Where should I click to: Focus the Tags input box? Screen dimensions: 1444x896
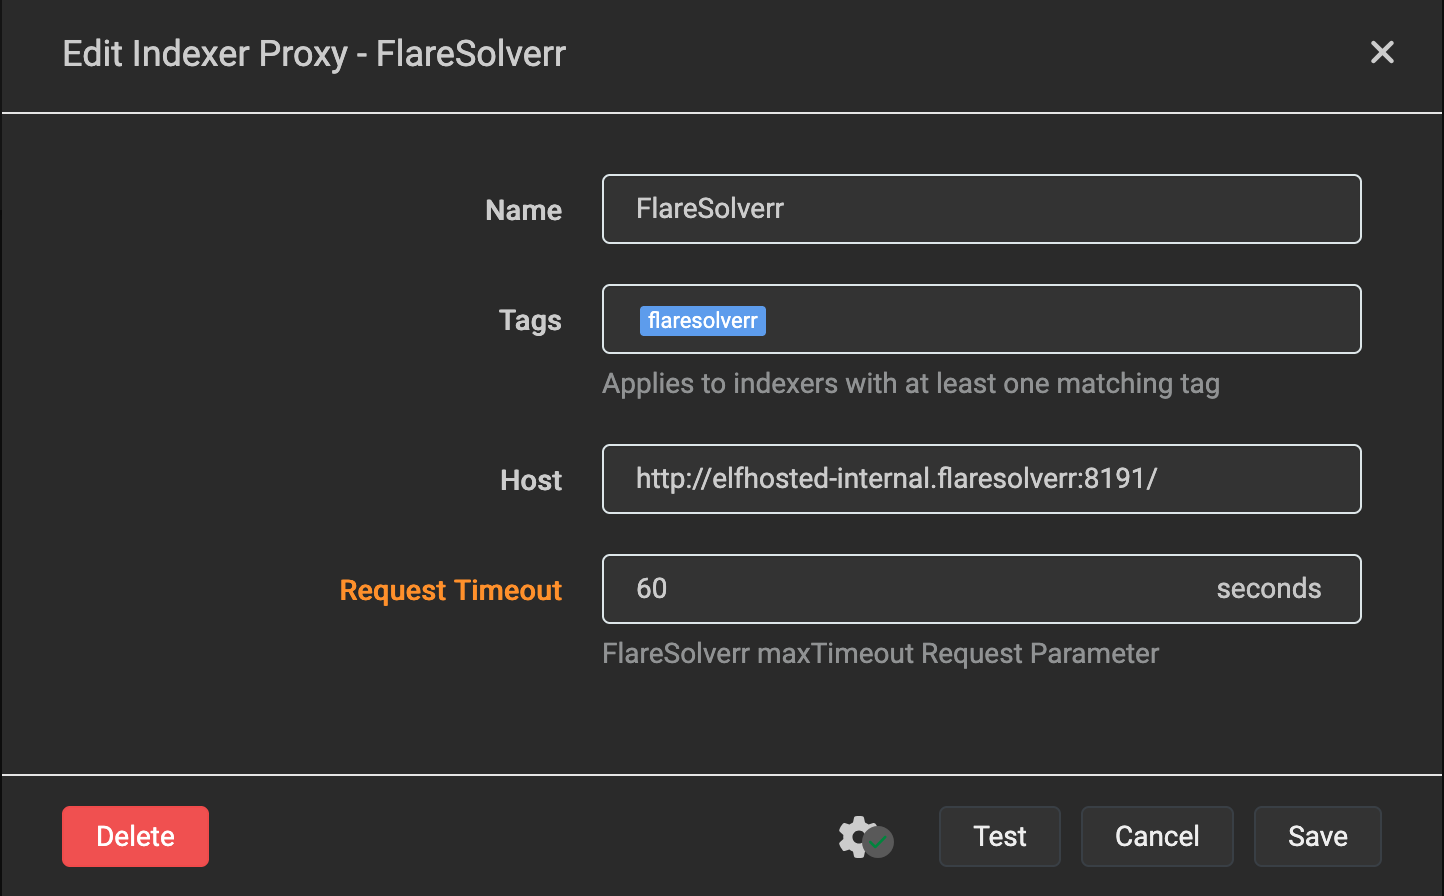1060,320
